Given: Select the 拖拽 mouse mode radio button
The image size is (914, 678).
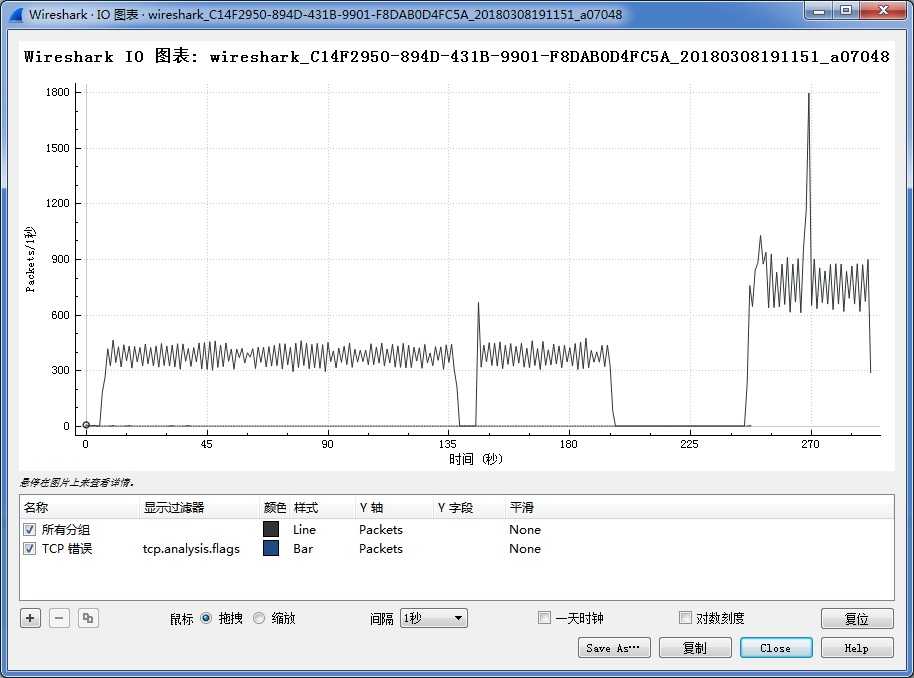Looking at the screenshot, I should [x=206, y=618].
